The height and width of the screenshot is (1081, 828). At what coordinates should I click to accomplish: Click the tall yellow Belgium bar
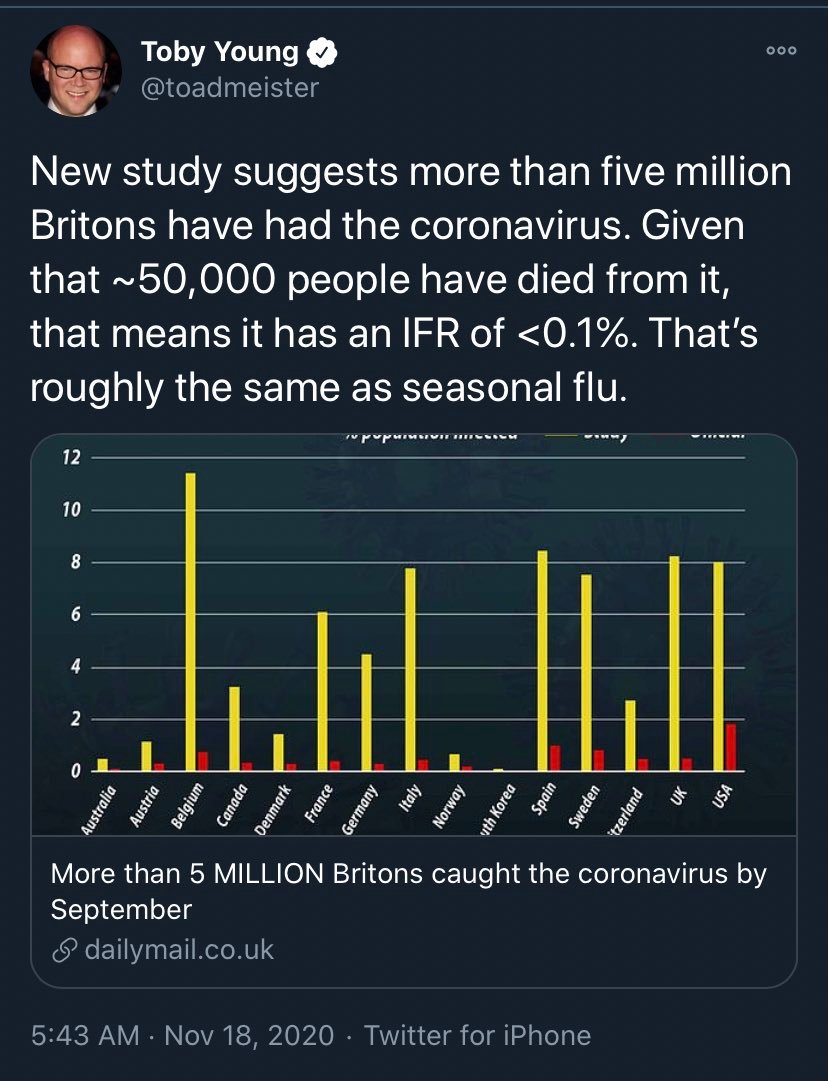pyautogui.click(x=190, y=620)
